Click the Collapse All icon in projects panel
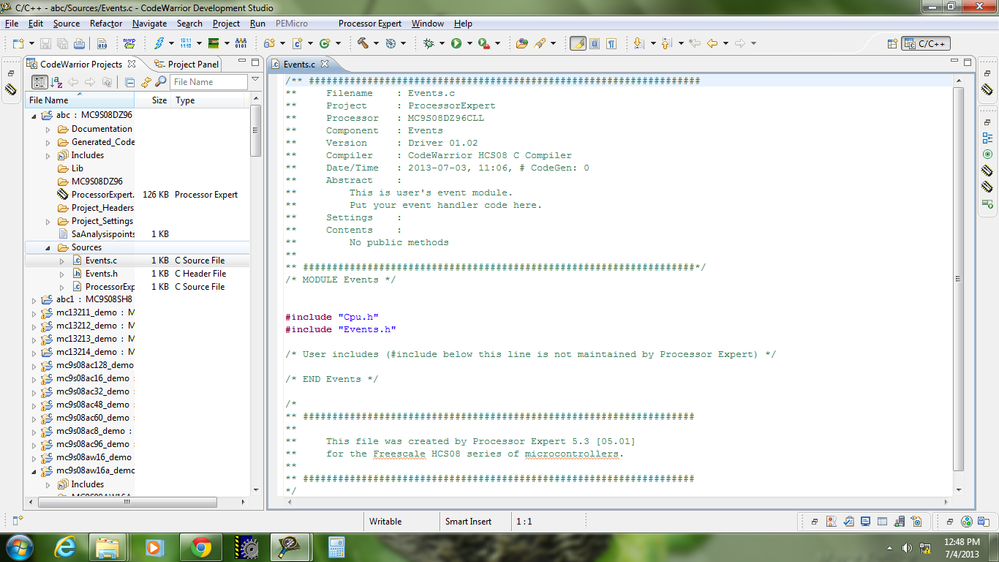Image resolution: width=999 pixels, height=562 pixels. pyautogui.click(x=130, y=82)
